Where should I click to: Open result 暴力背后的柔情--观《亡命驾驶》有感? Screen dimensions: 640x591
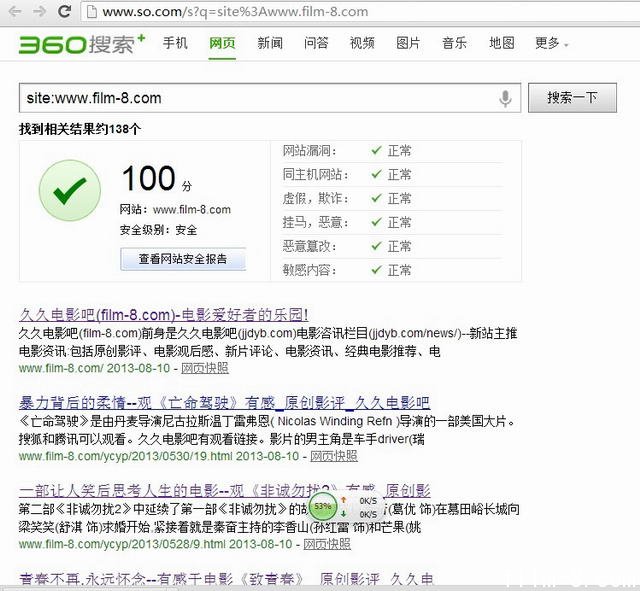click(x=224, y=403)
